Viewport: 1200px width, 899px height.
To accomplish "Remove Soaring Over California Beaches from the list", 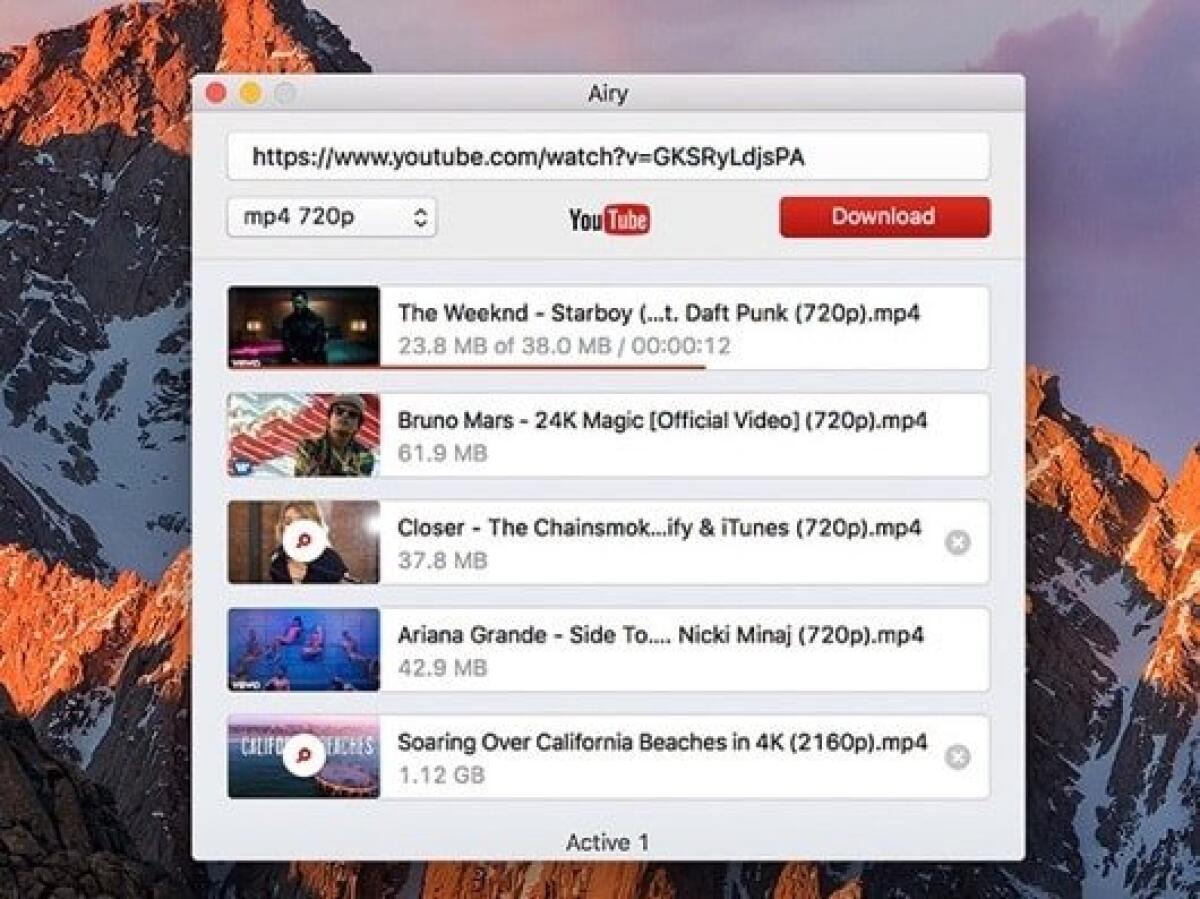I will [958, 758].
